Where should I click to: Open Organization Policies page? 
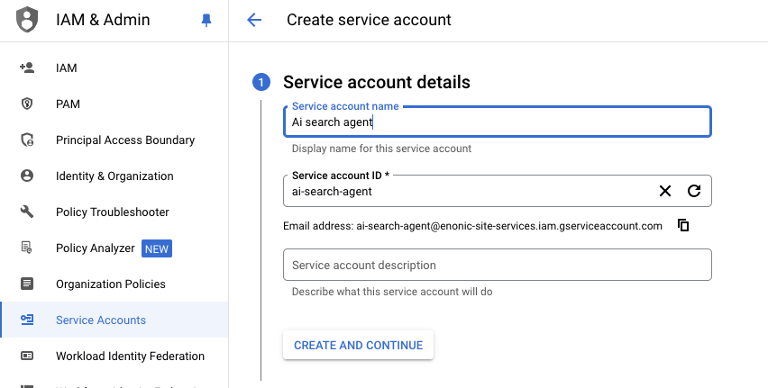114,284
